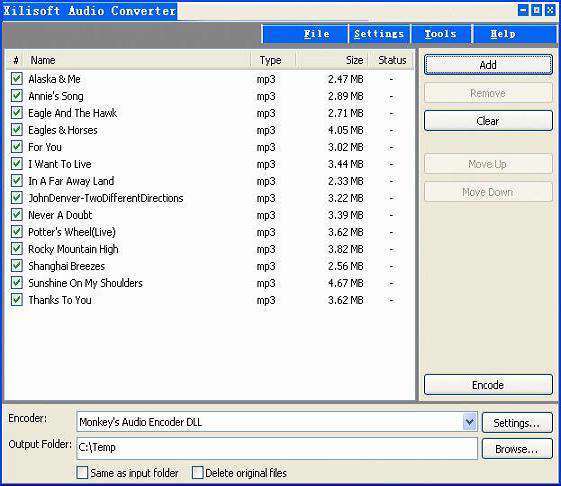Select Potter's Wheel(Live) track name
Image resolution: width=561 pixels, height=486 pixels.
click(x=72, y=232)
